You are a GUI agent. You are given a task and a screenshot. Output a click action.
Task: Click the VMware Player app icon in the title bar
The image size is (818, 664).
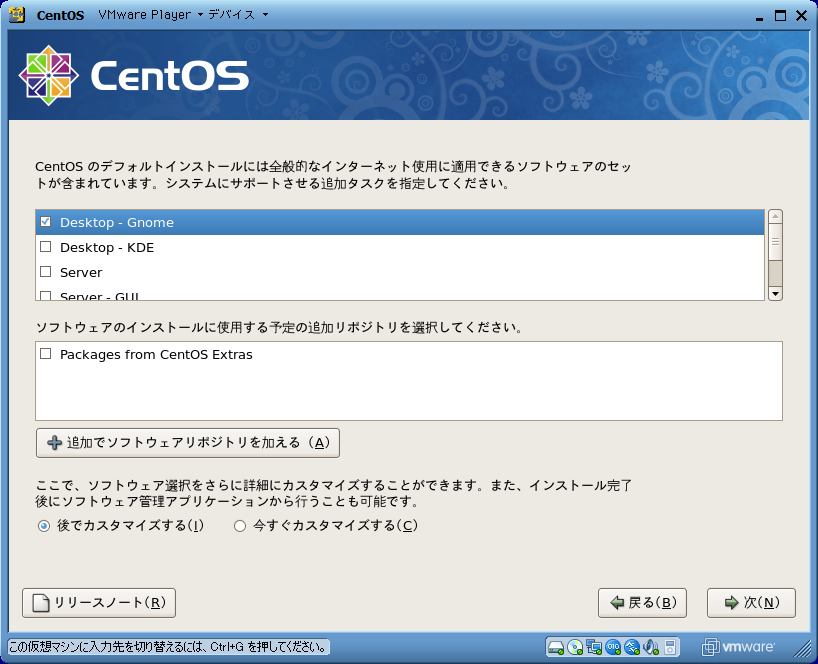point(17,15)
